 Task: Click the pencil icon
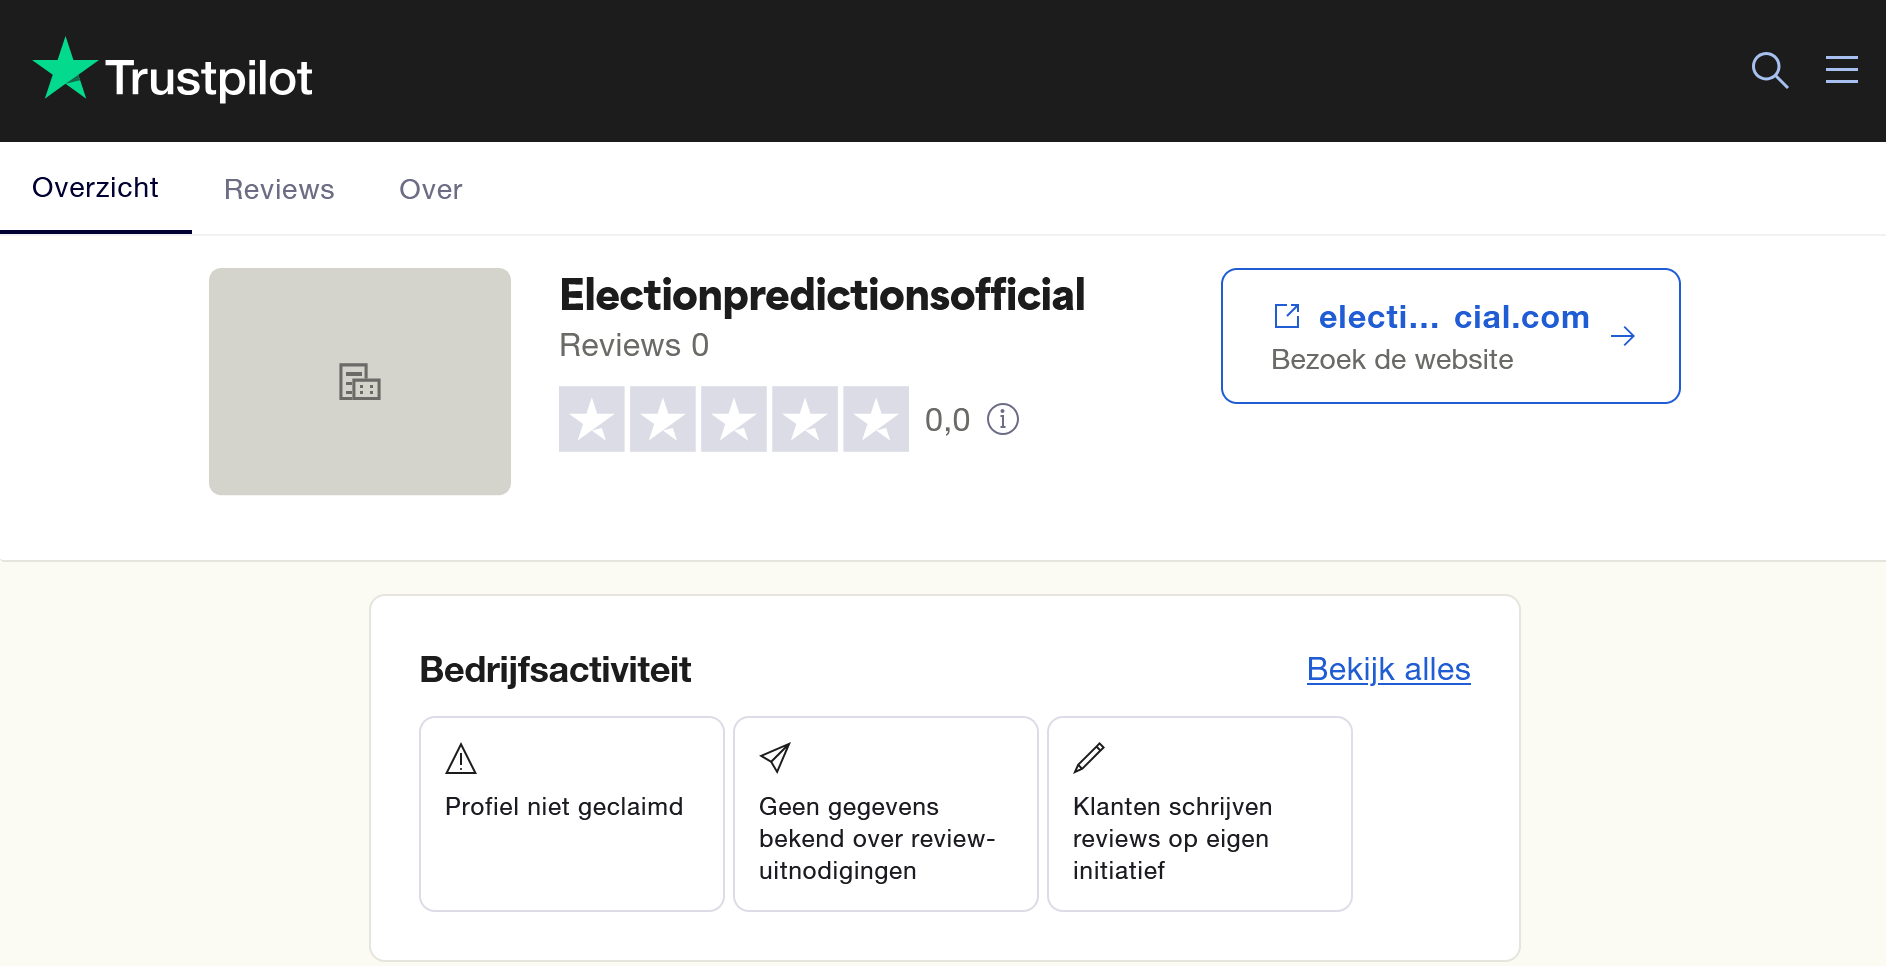click(x=1089, y=758)
